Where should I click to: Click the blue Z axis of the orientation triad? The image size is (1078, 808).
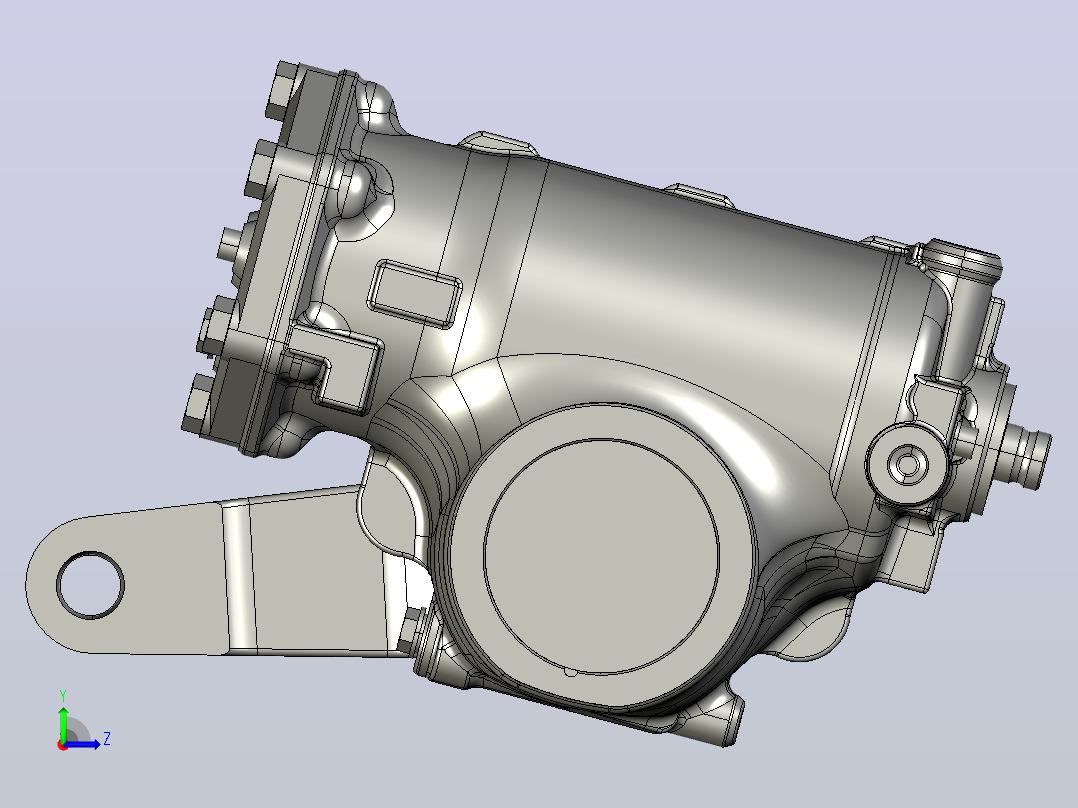82,744
